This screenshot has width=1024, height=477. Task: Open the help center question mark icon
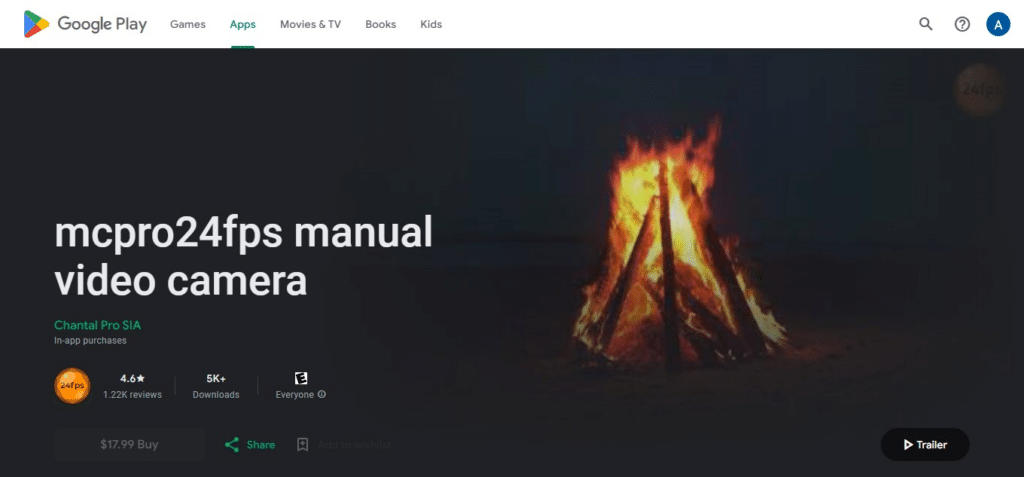point(962,24)
